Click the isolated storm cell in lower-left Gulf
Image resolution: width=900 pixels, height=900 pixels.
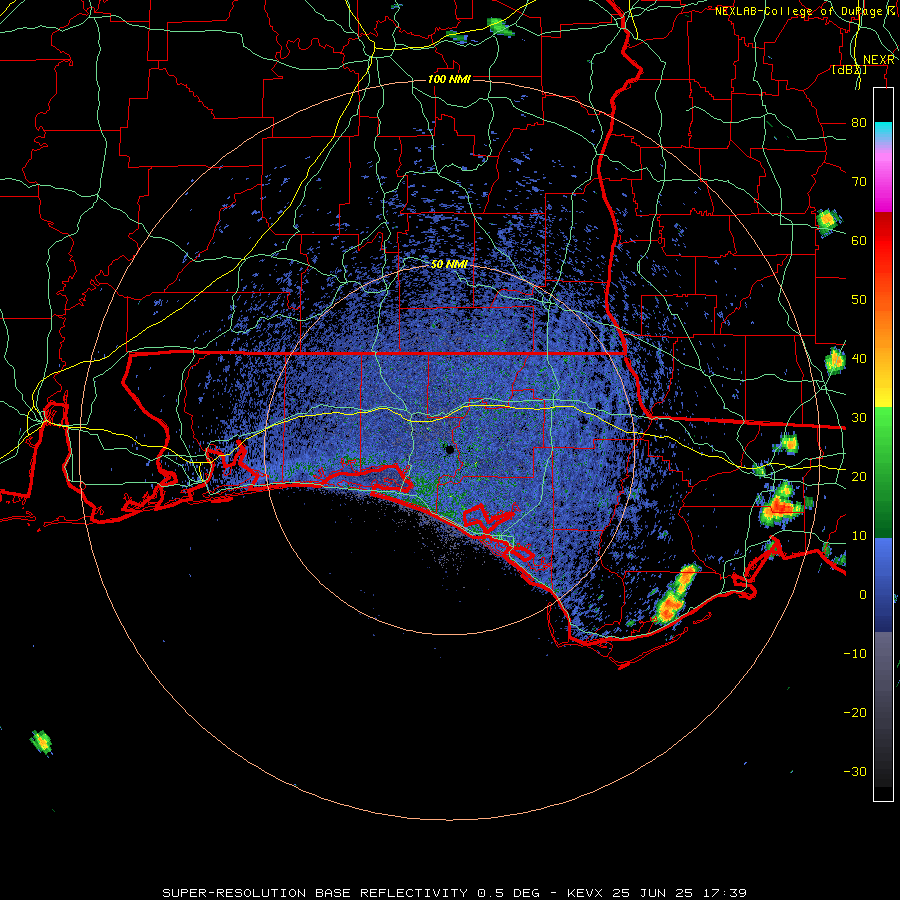point(41,742)
